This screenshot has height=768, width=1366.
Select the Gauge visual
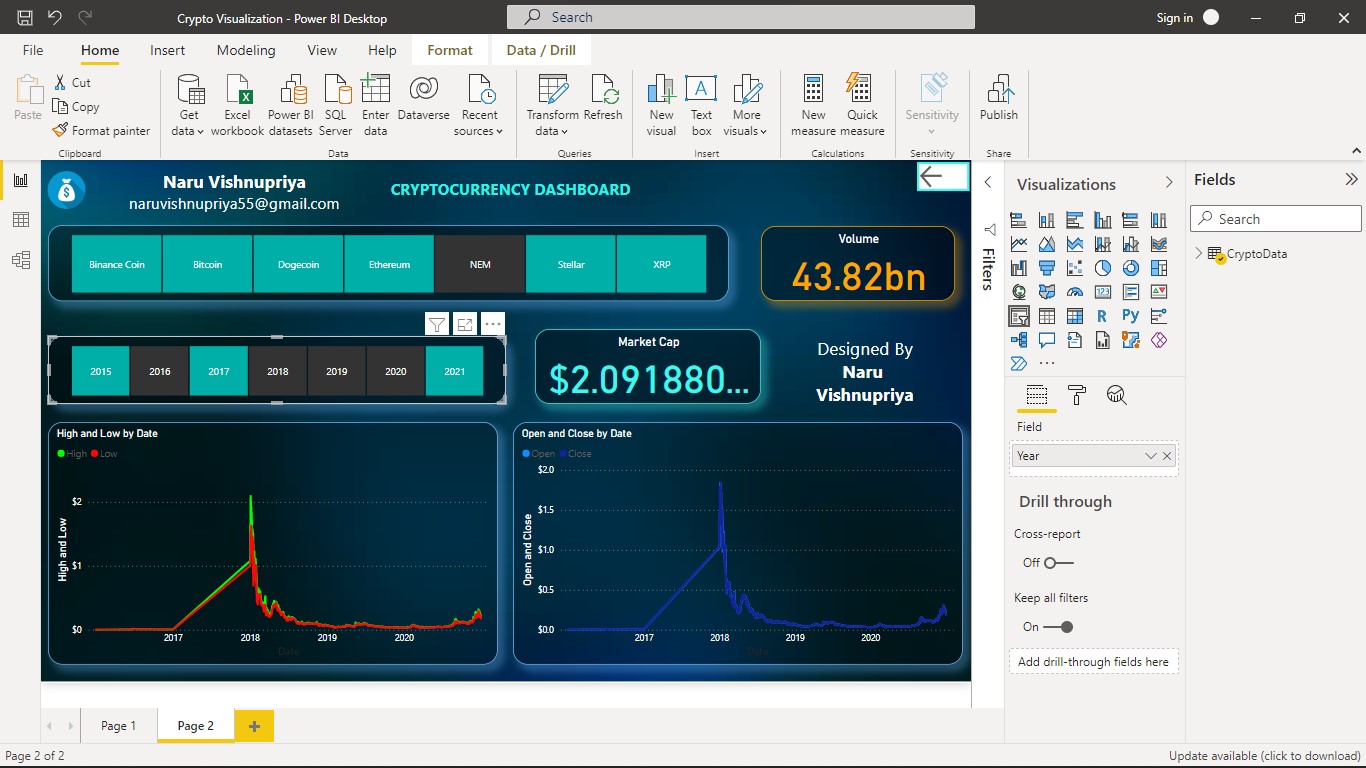pos(1075,292)
